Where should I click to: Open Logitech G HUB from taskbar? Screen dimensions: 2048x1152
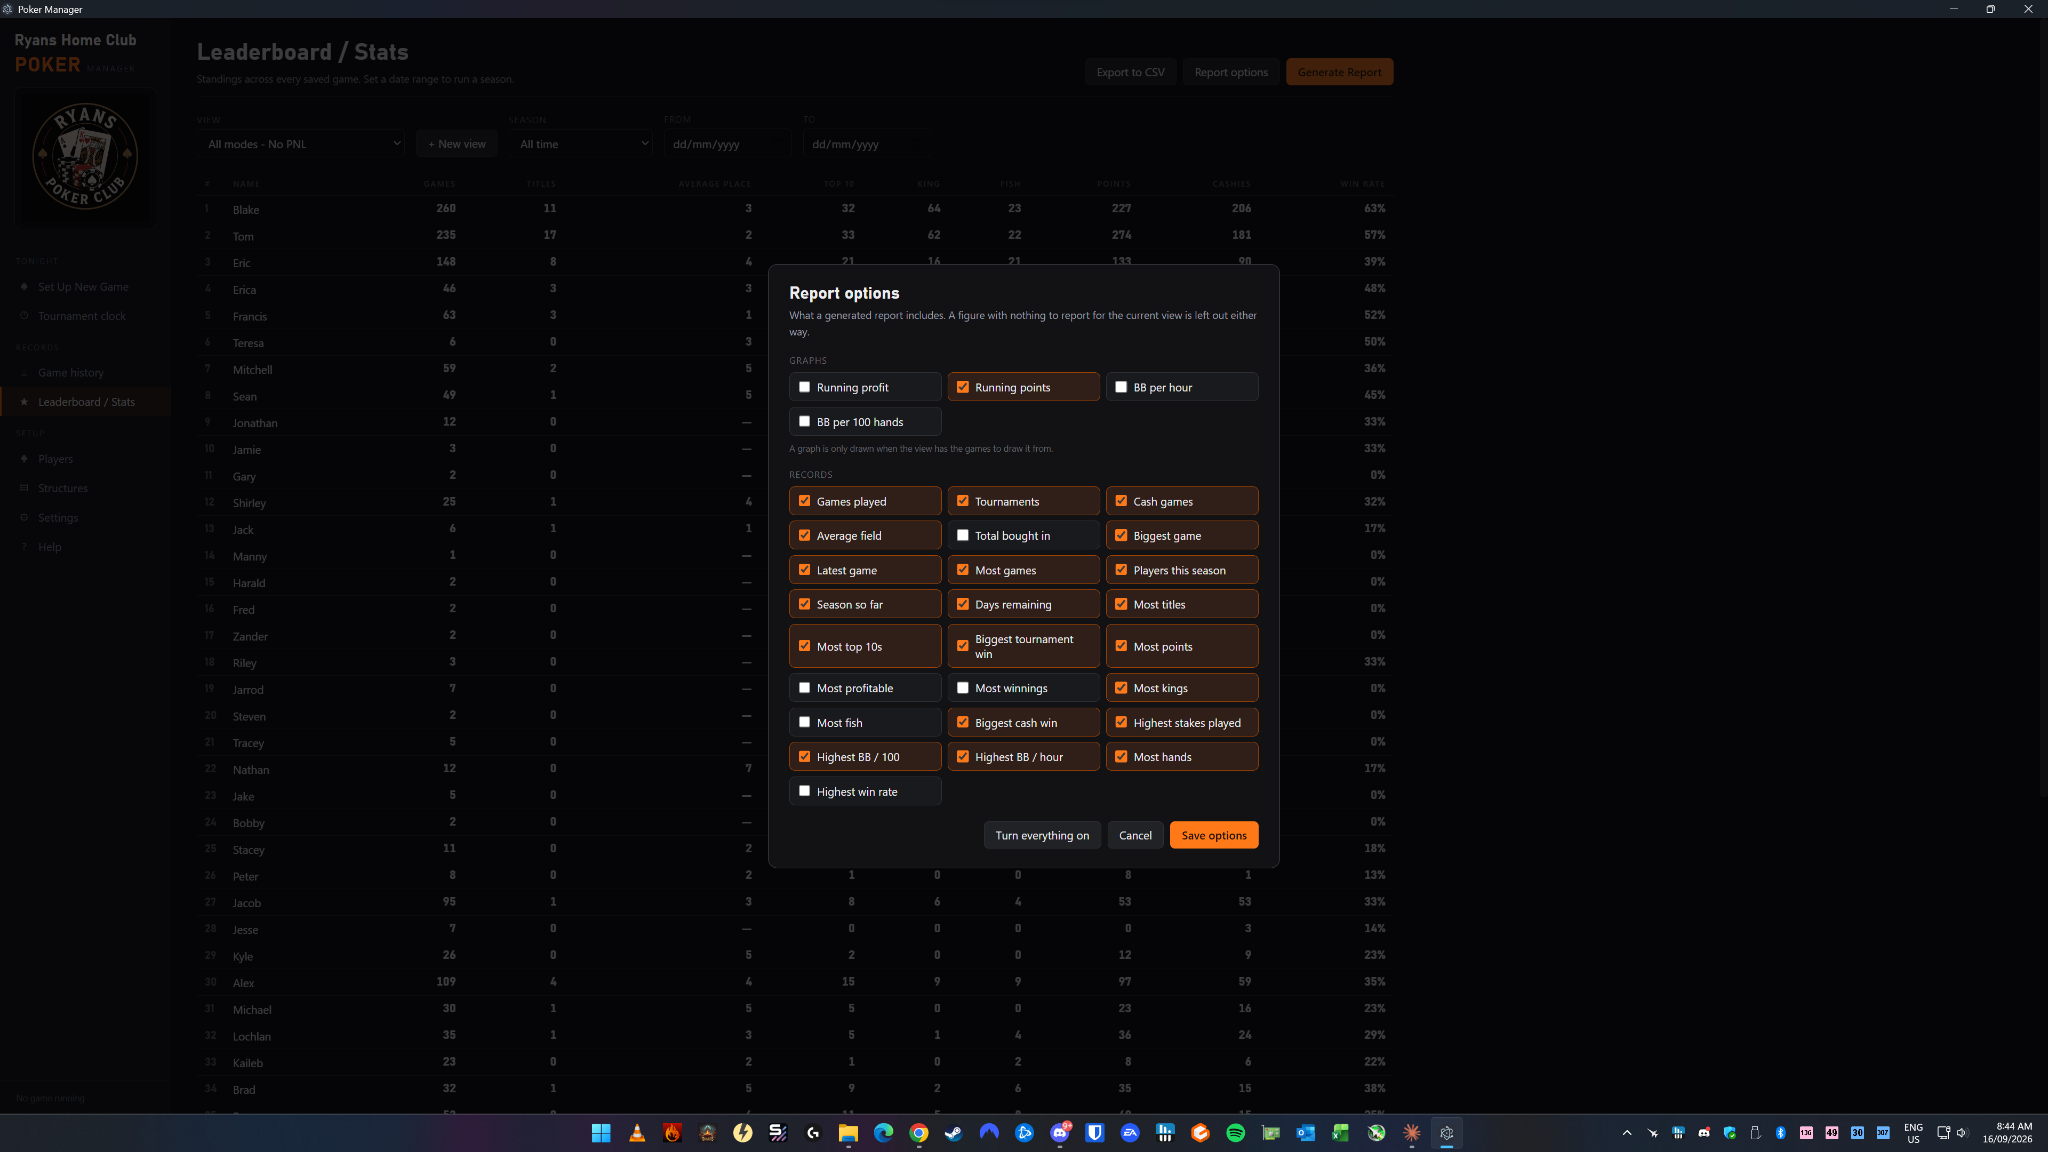pyautogui.click(x=813, y=1133)
